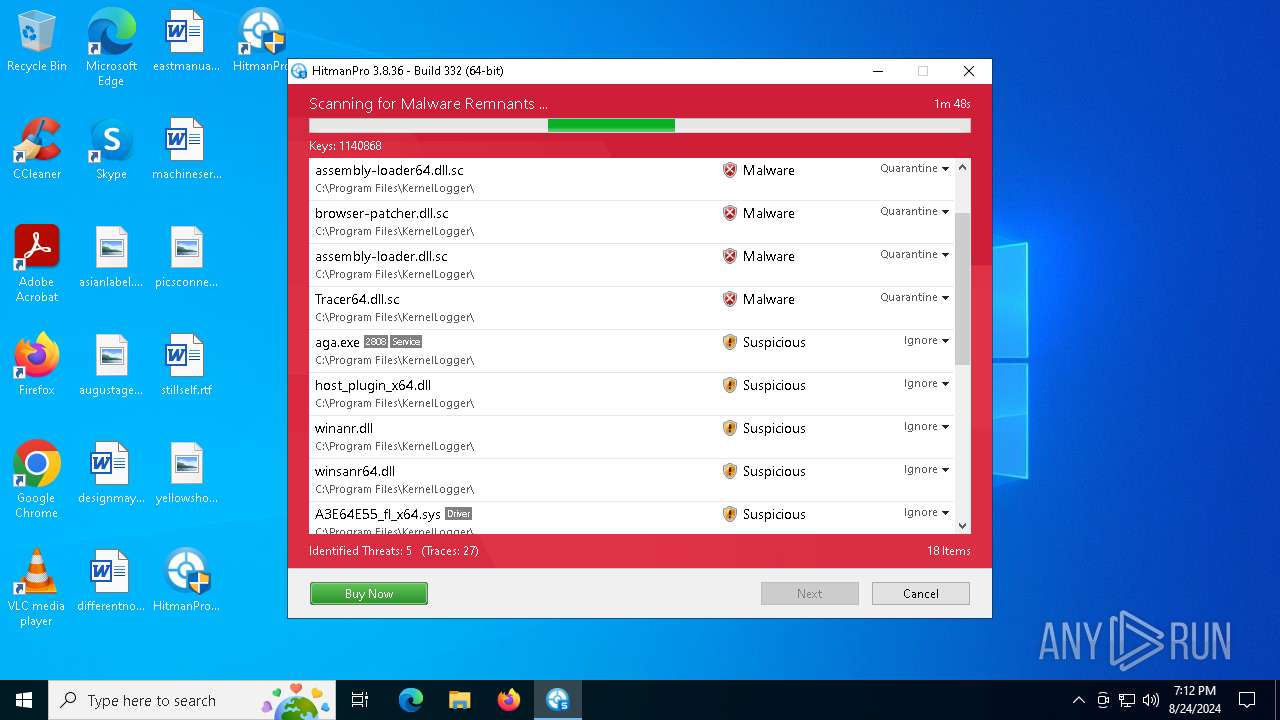Screen dimensions: 1280x720
Task: Select the Google Chrome desktop shortcut
Action: [37, 479]
